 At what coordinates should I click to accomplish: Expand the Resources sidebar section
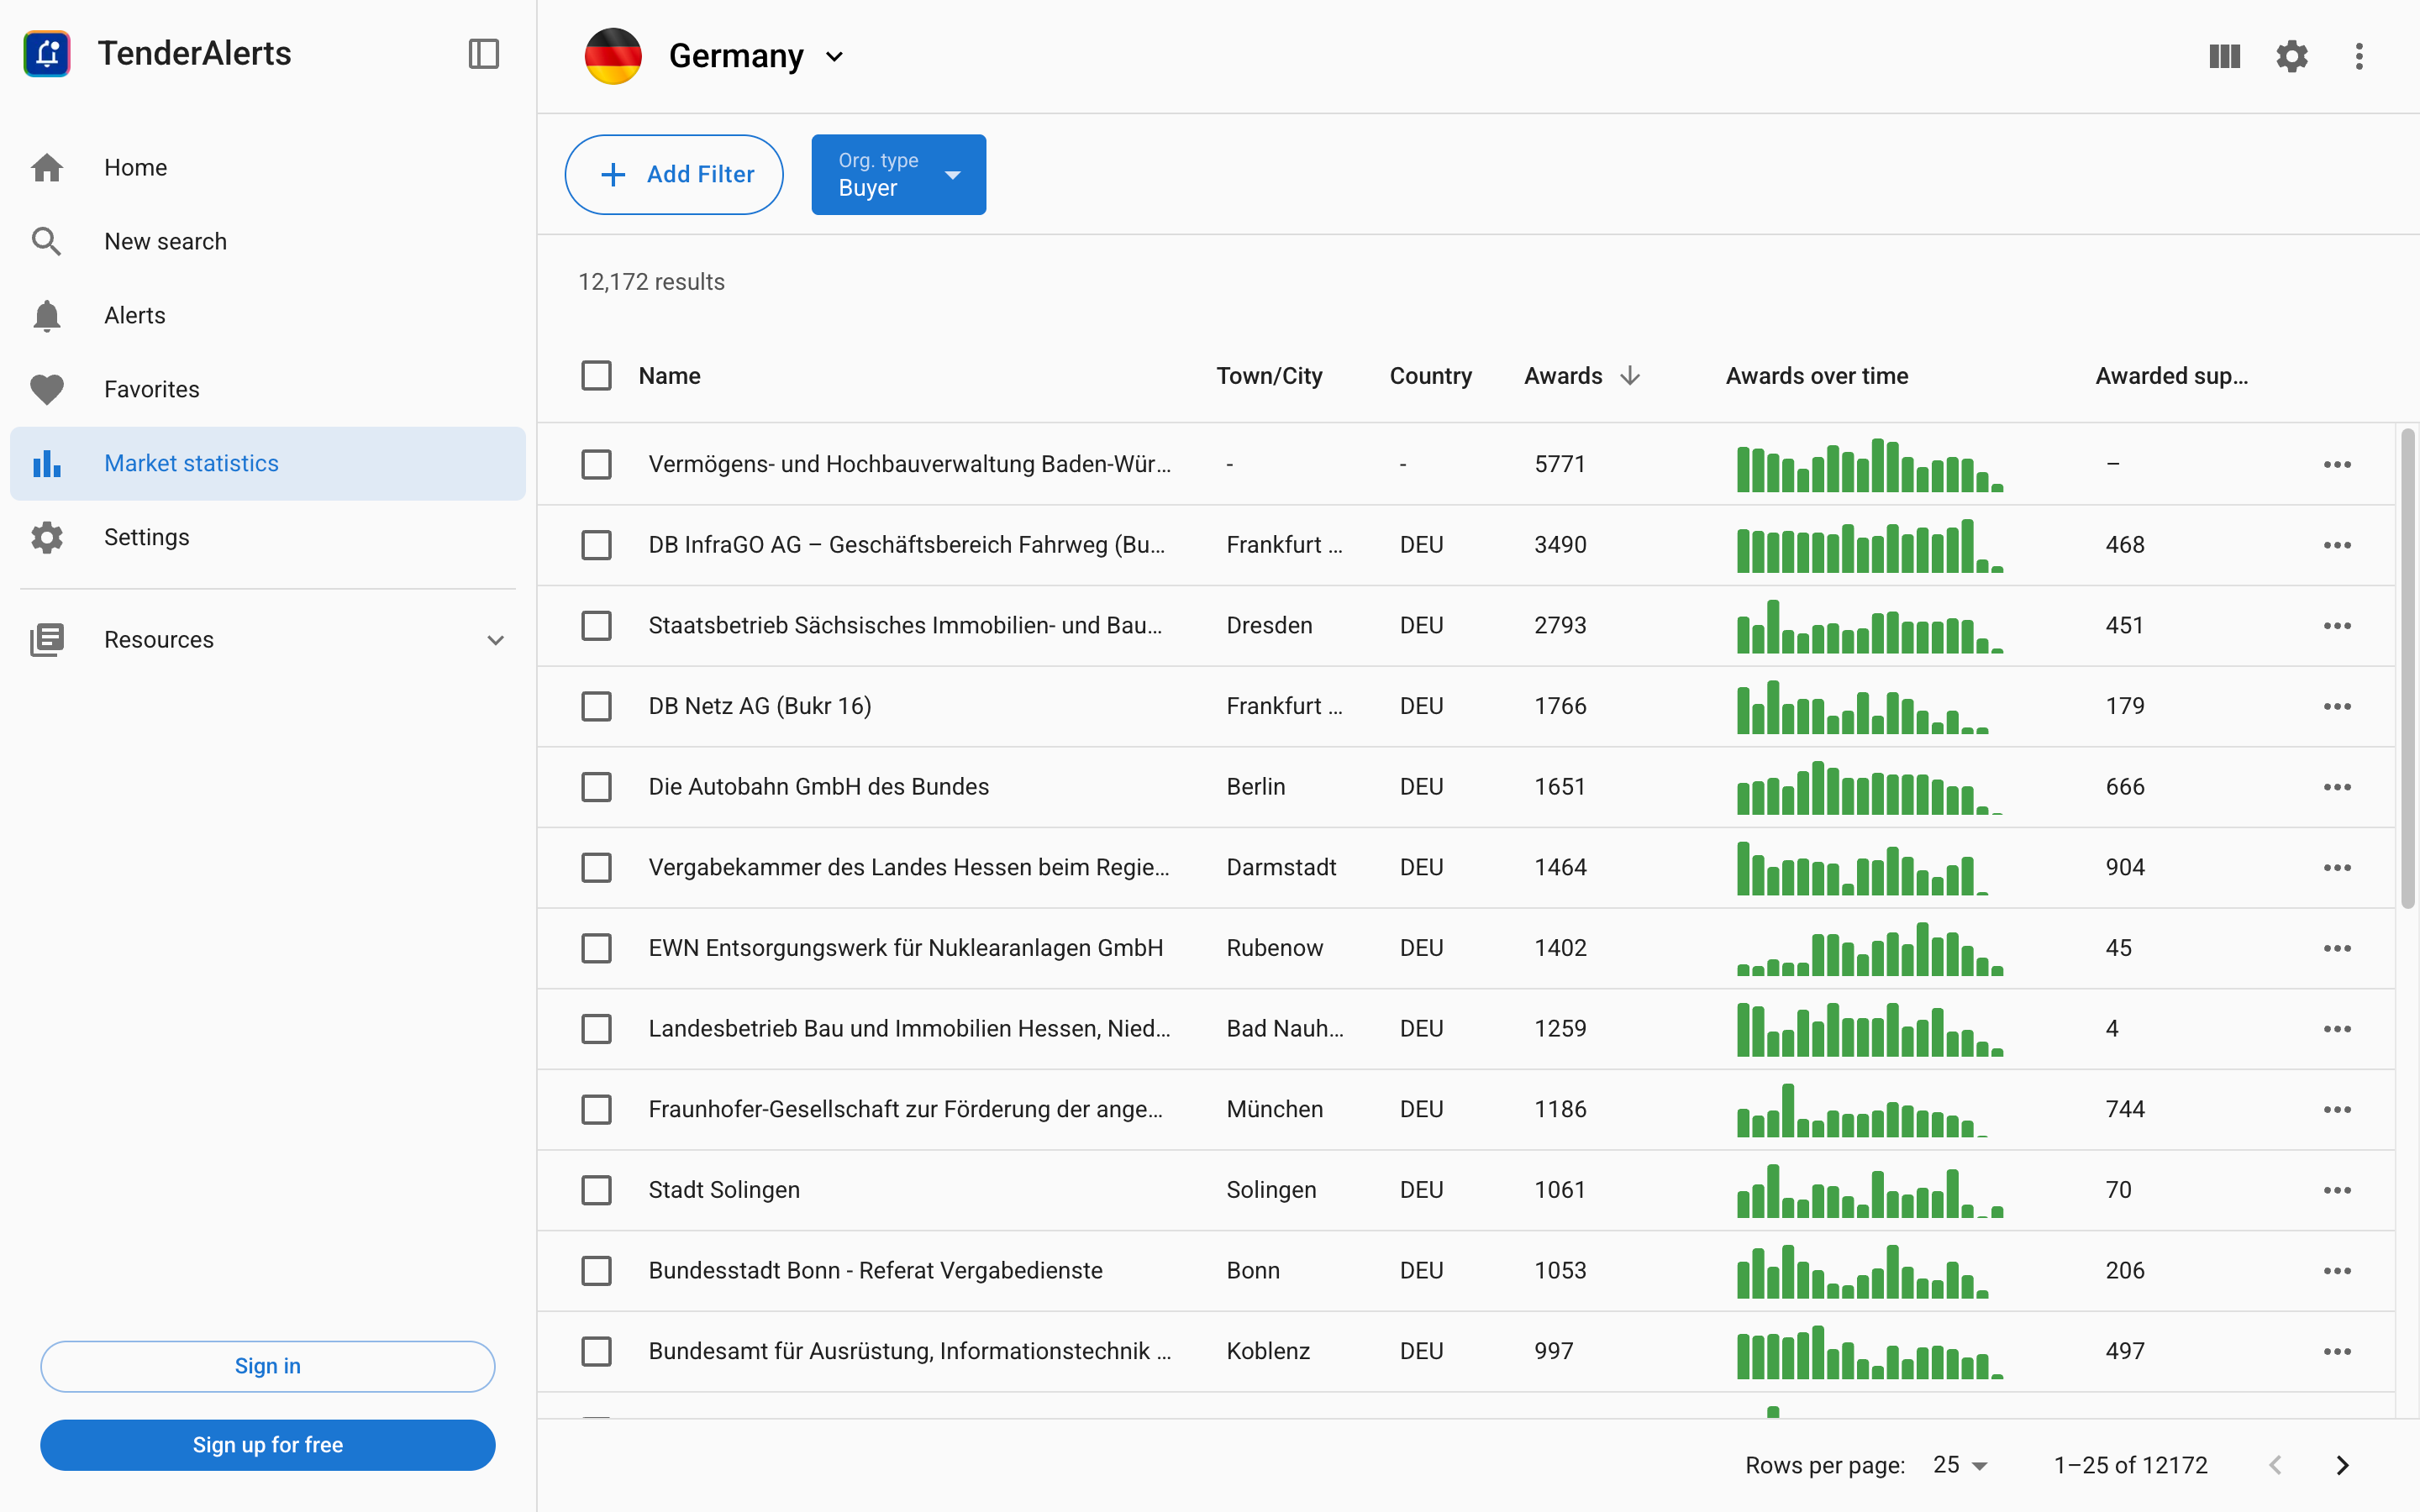(x=267, y=640)
